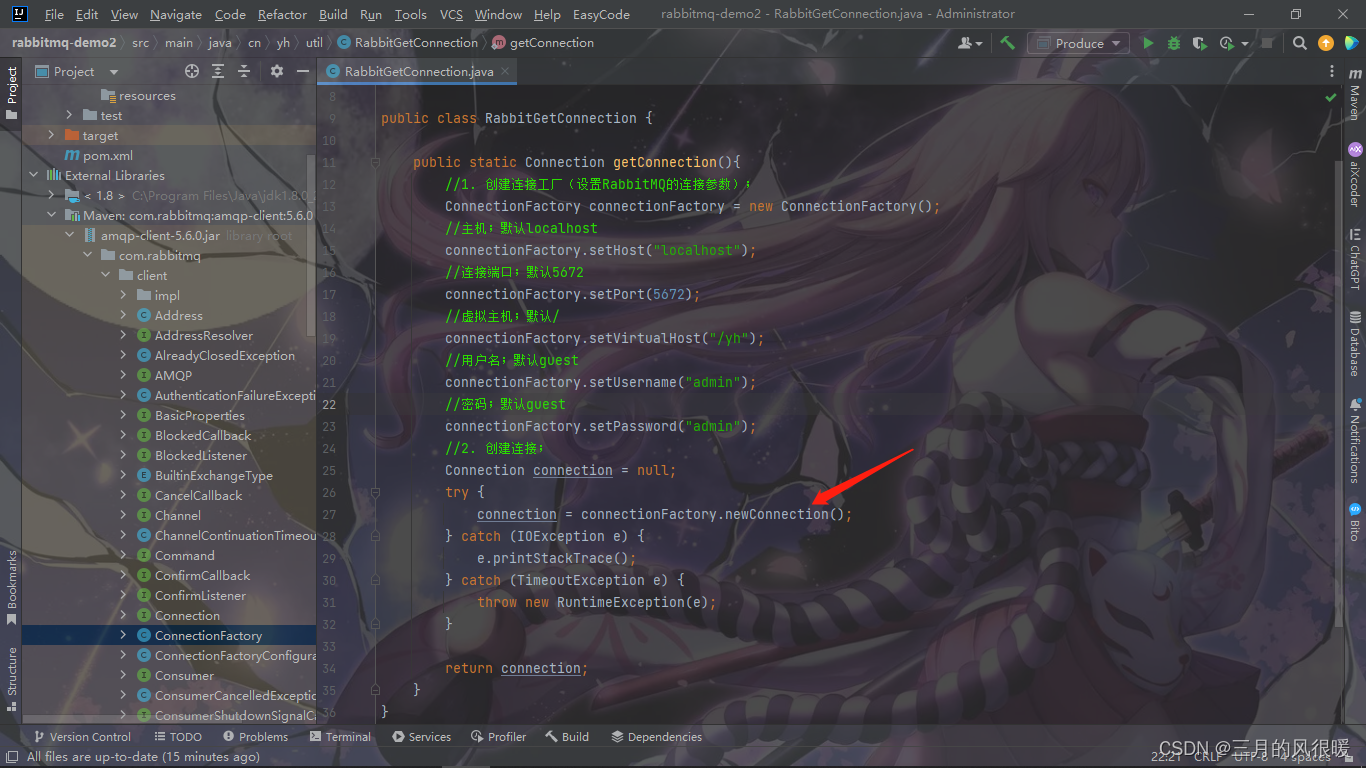Close the RabbitGetConnection.java tab
1366x768 pixels.
505,71
